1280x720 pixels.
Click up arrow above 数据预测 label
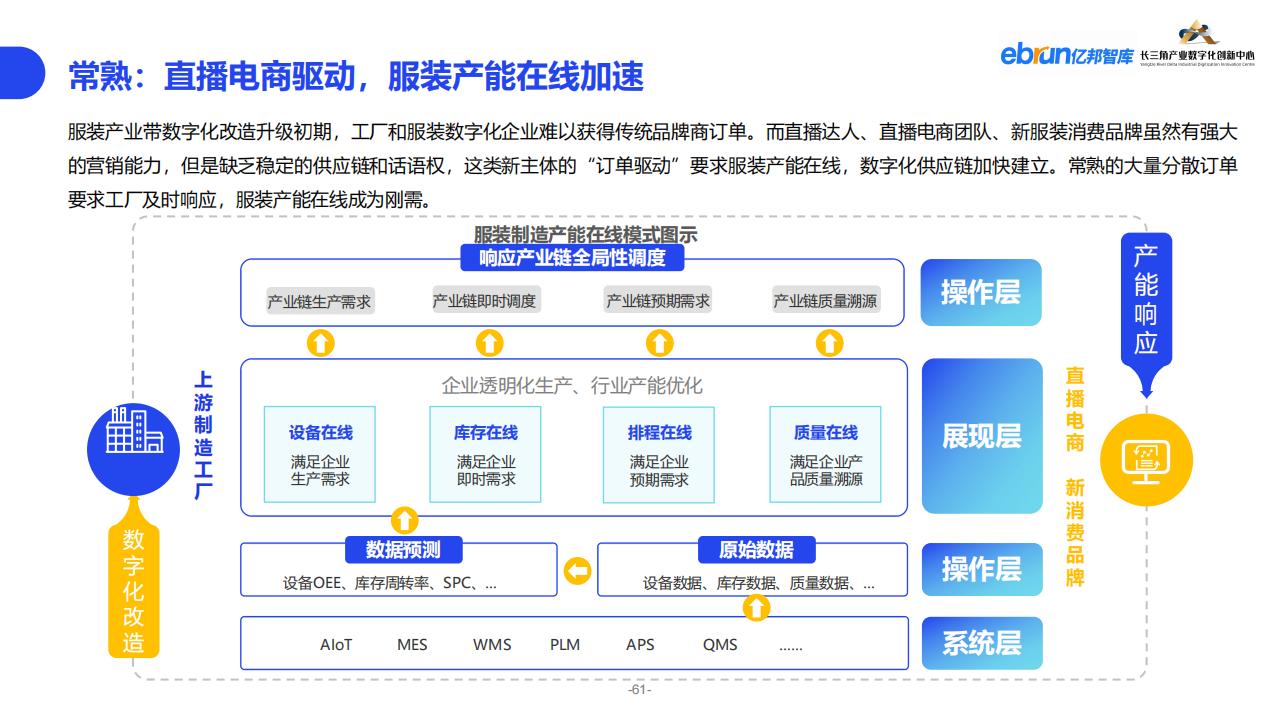[403, 520]
